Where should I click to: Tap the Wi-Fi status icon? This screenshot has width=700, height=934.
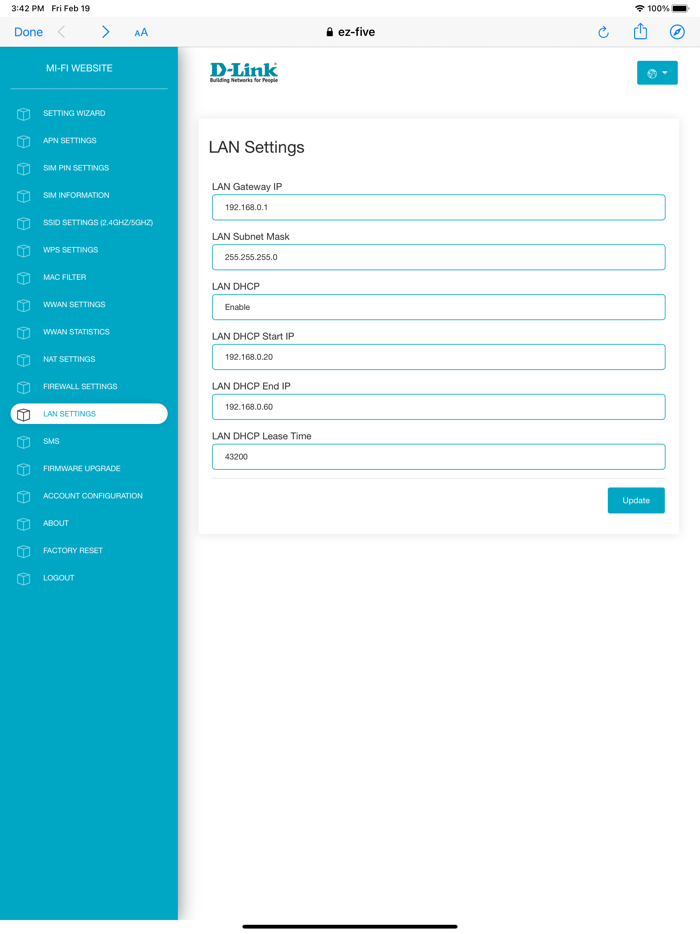[640, 8]
